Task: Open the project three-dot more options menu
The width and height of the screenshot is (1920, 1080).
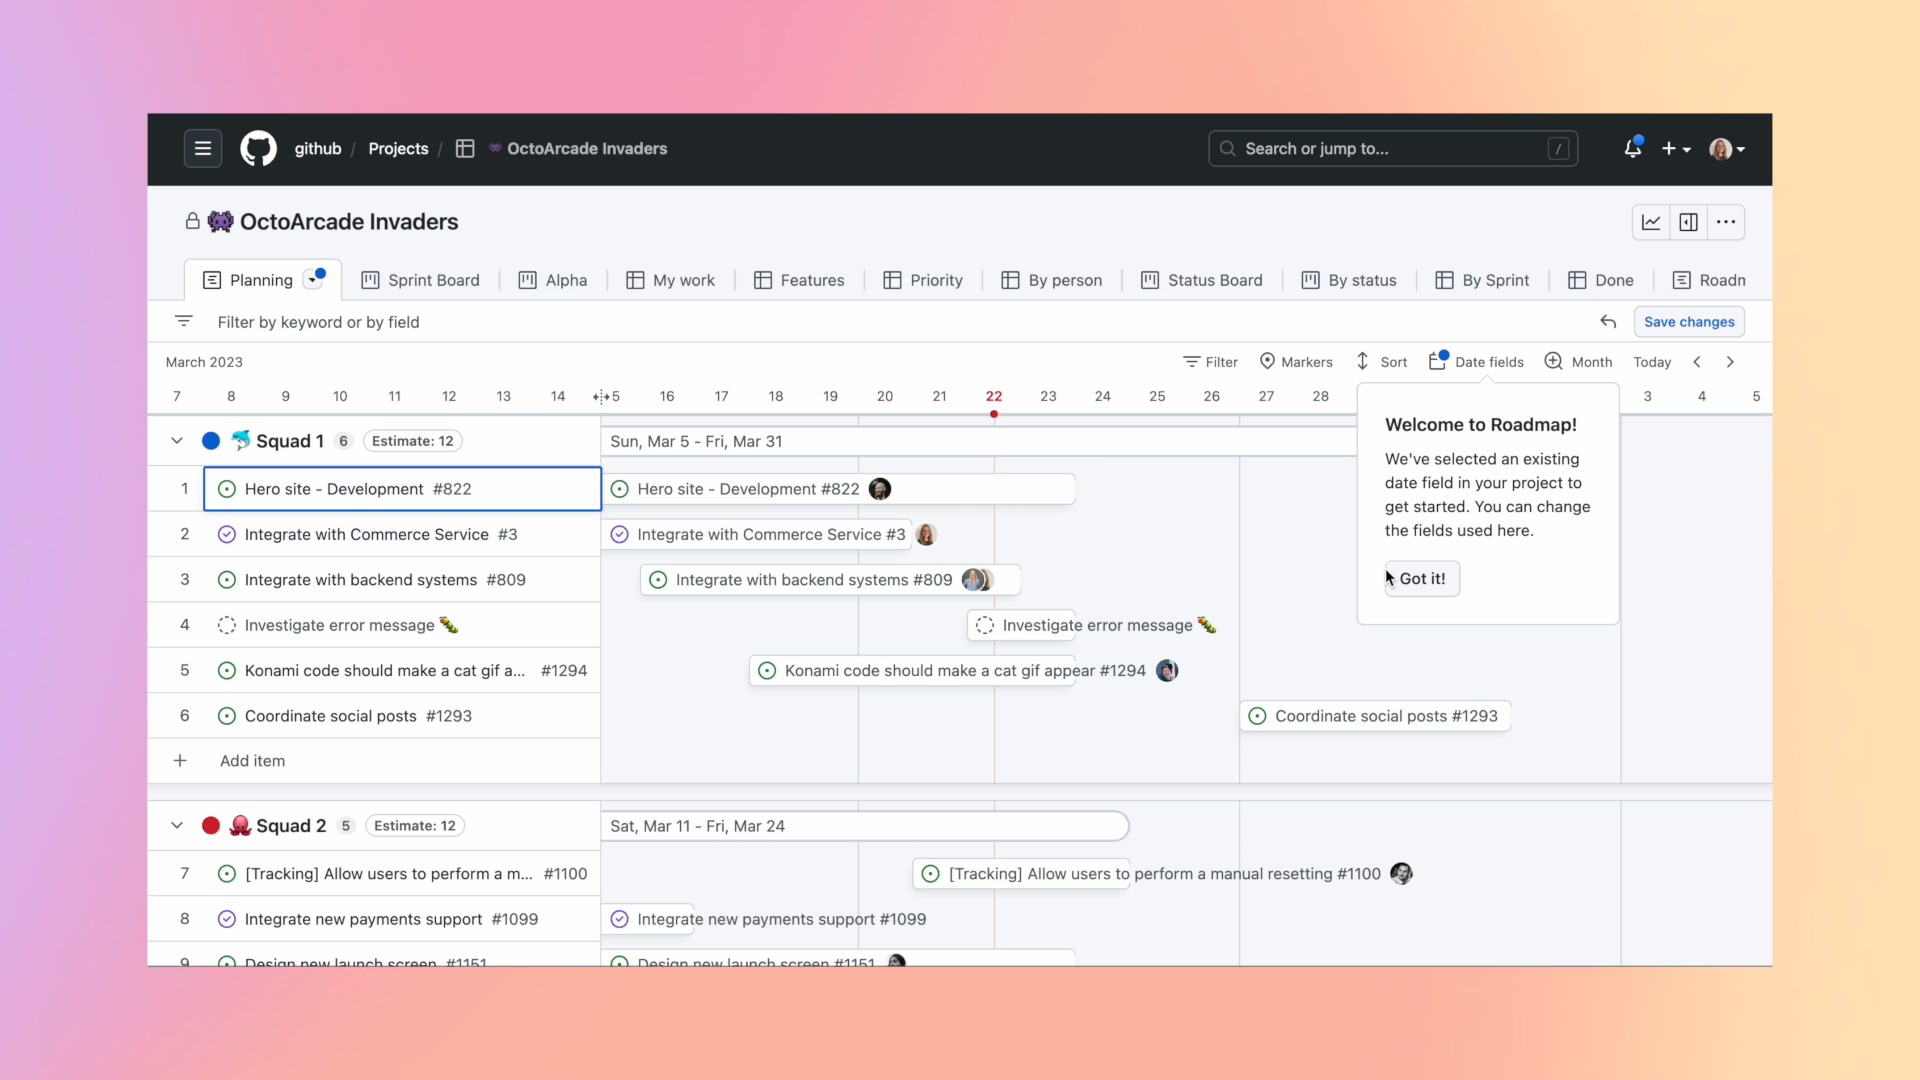Action: tap(1726, 223)
